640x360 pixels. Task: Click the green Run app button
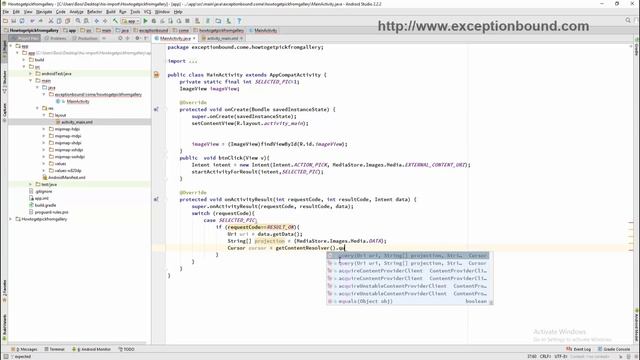pos(145,21)
